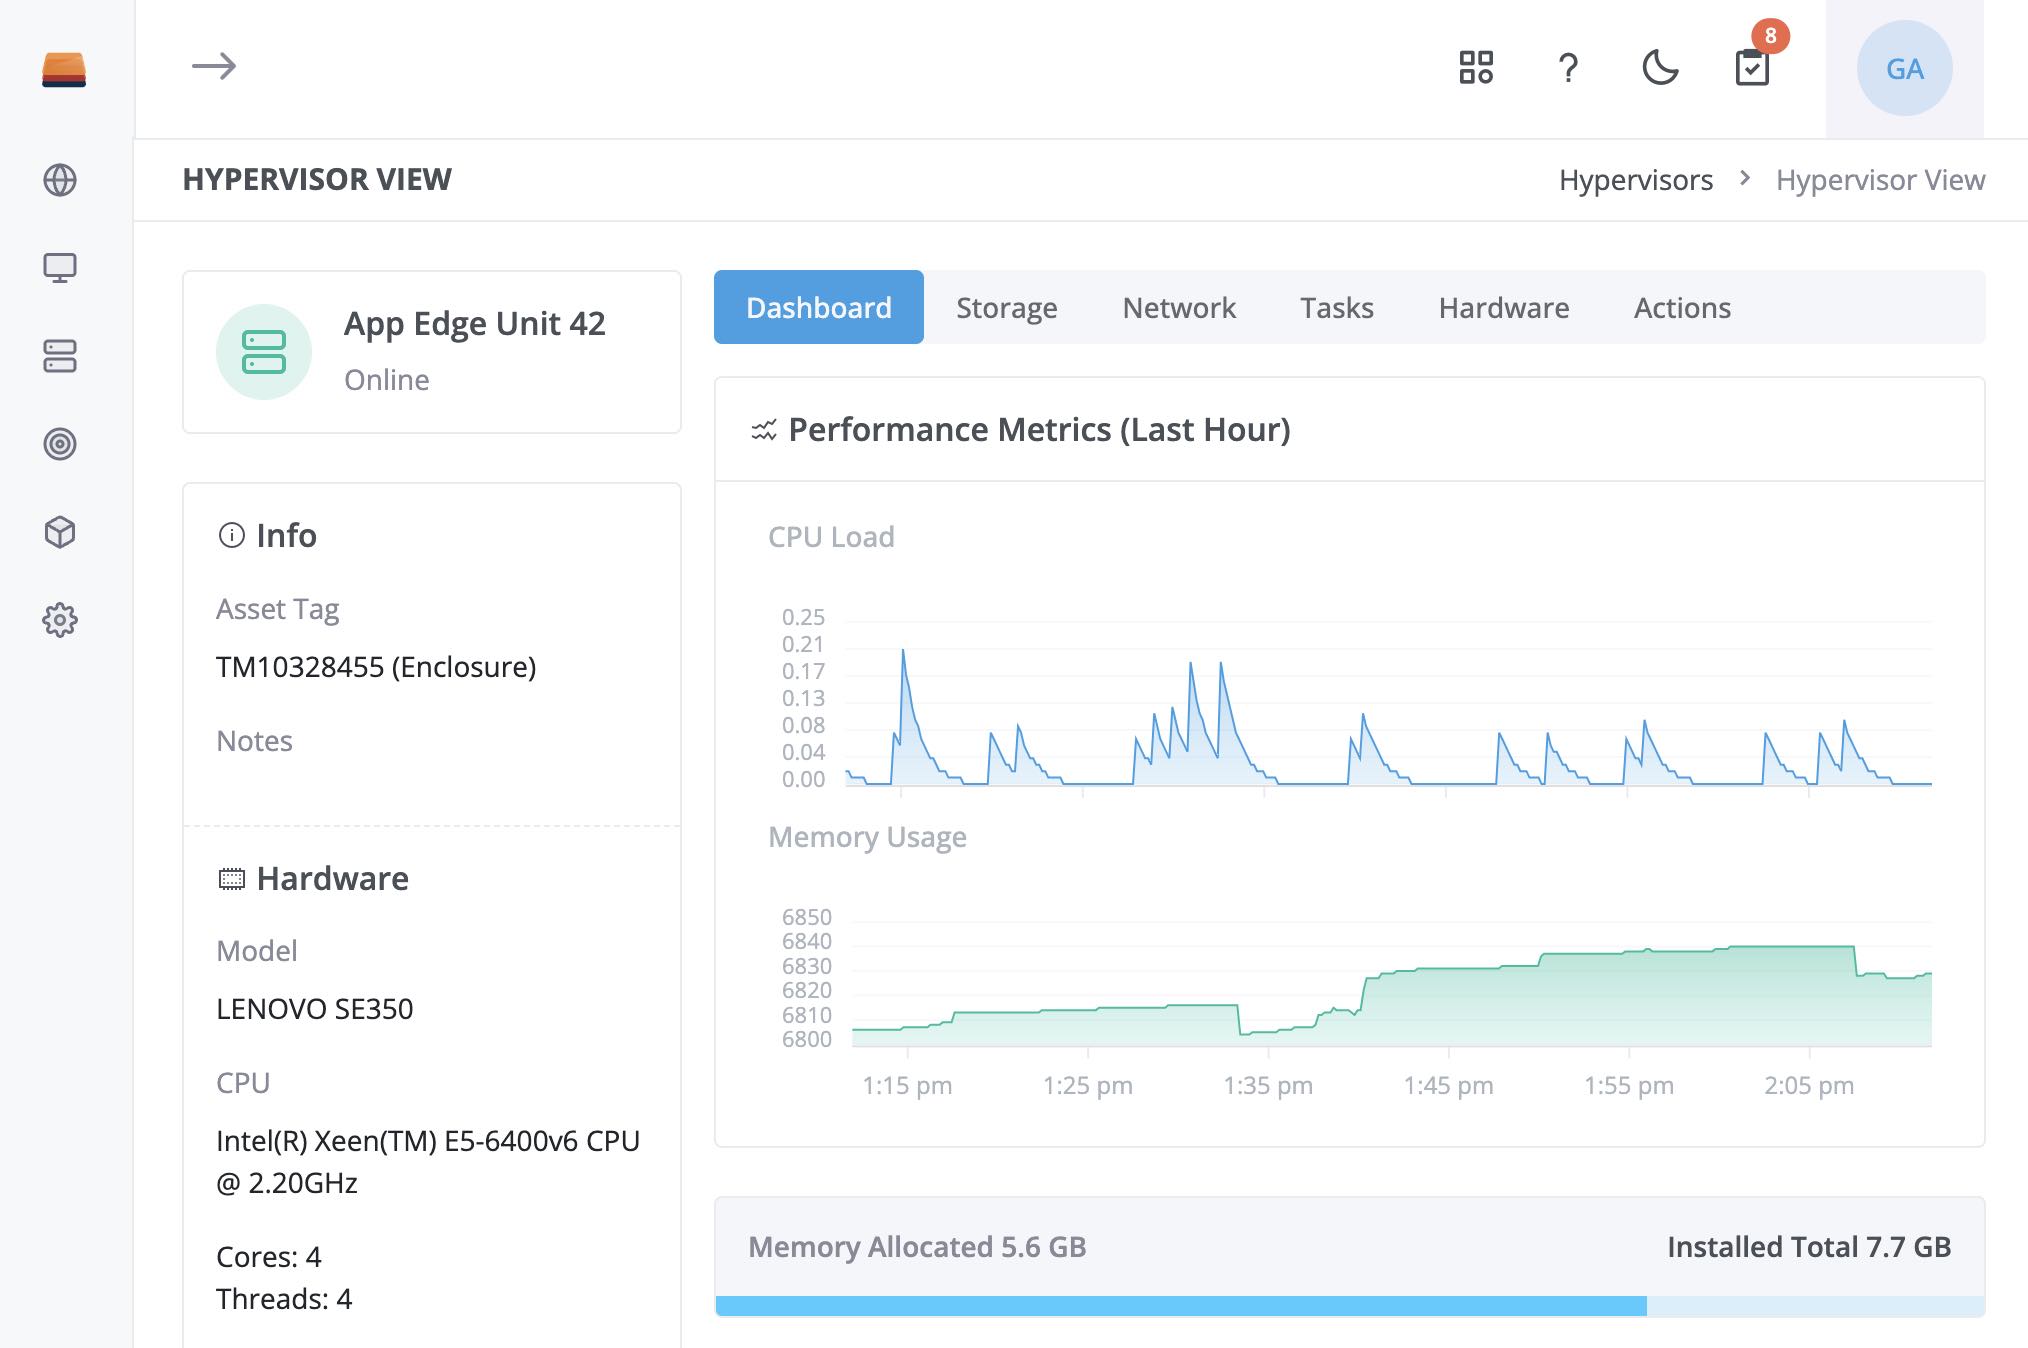Open tasks clipboard with 8 notifications
This screenshot has height=1348, width=2028.
(1752, 68)
